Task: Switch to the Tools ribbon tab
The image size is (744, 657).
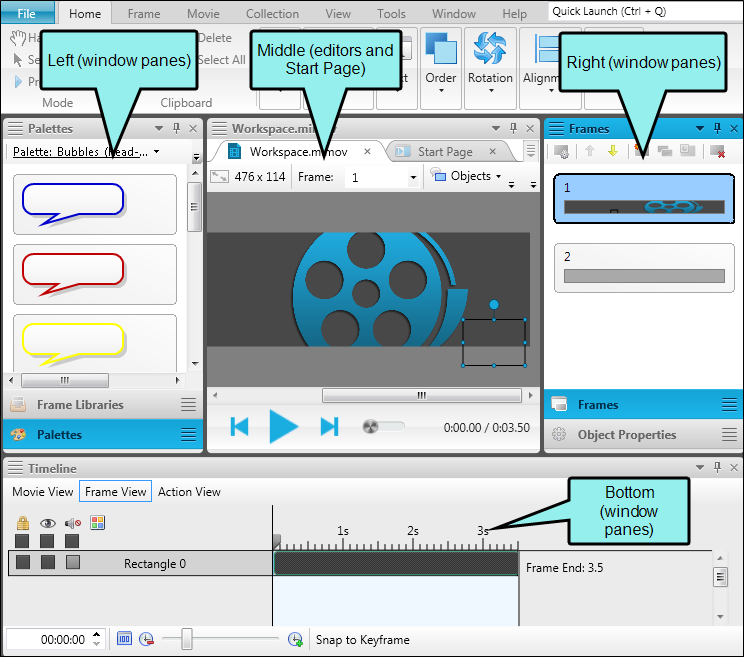Action: pyautogui.click(x=391, y=14)
